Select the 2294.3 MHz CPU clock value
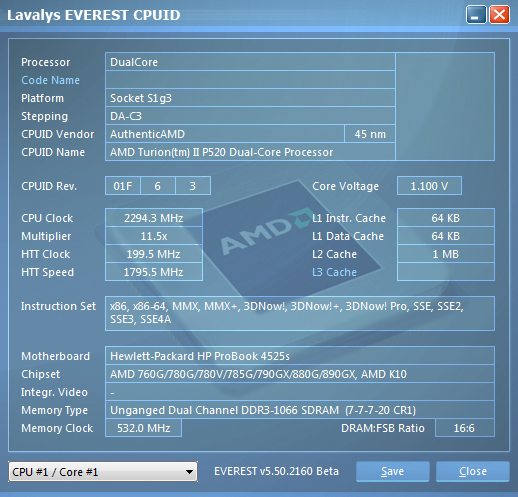Screen dimensions: 518x497 [x=154, y=218]
